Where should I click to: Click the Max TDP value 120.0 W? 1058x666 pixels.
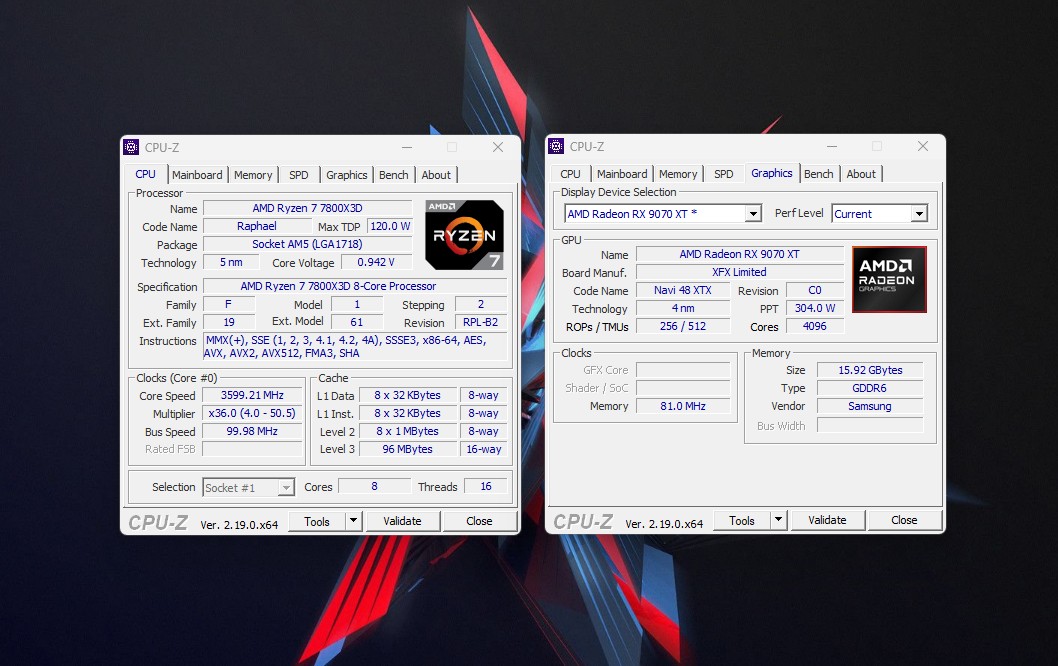390,227
